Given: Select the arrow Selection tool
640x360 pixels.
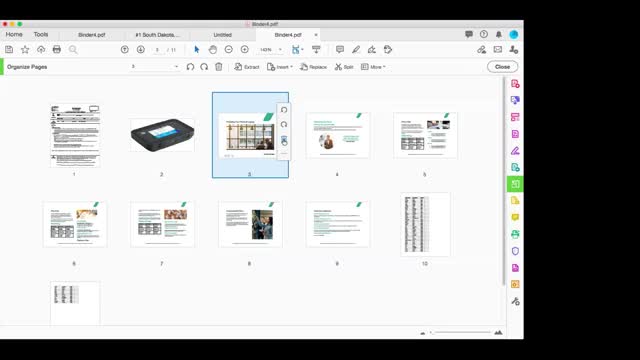Looking at the screenshot, I should pos(197,50).
